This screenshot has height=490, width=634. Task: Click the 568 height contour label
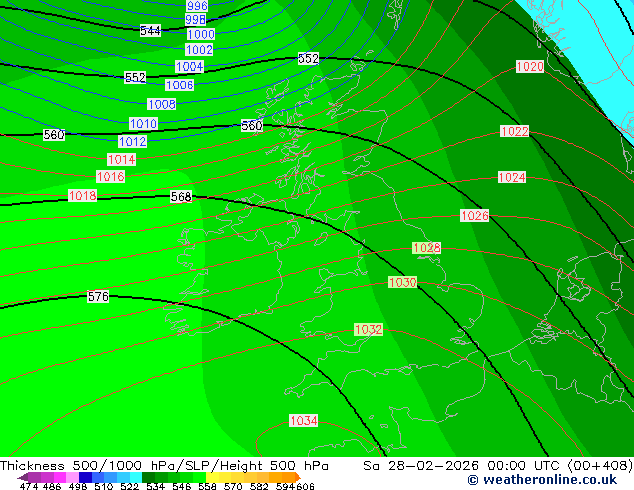click(x=181, y=197)
